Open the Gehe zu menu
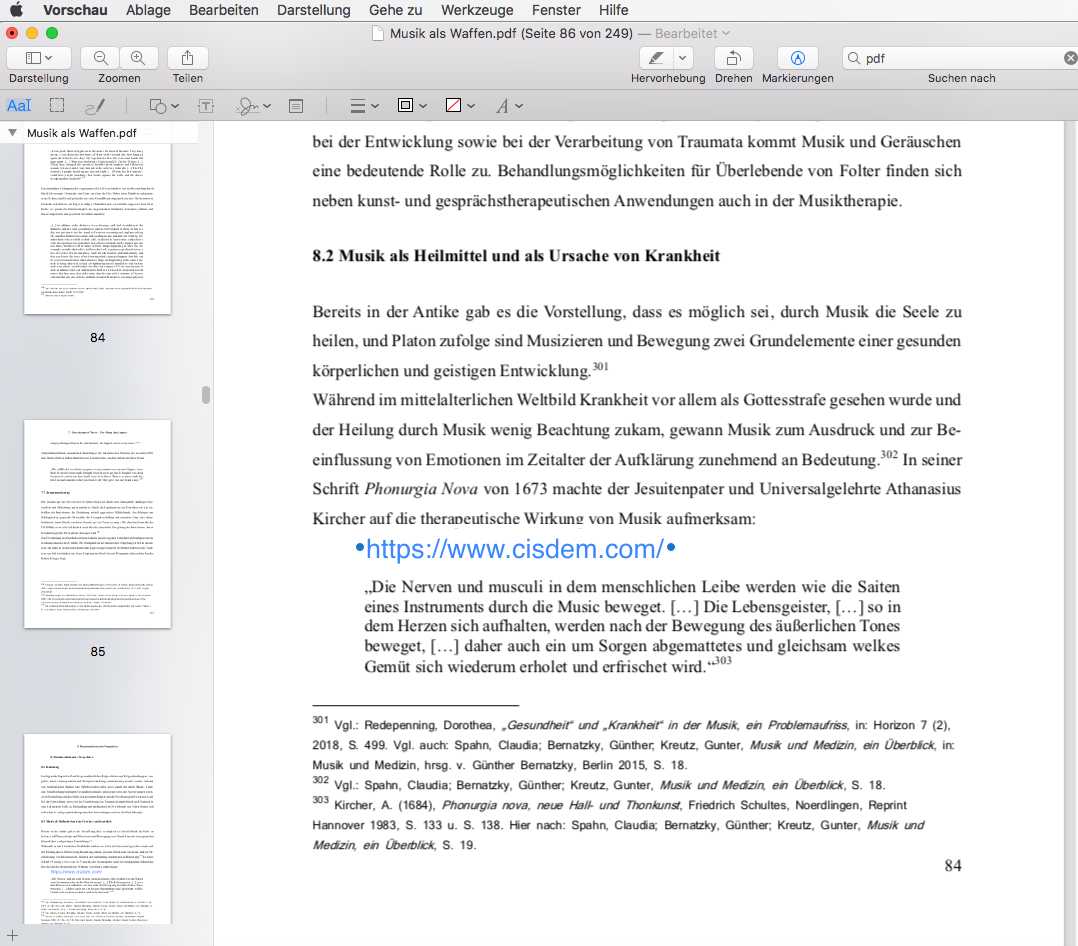The width and height of the screenshot is (1078, 946). pos(395,10)
